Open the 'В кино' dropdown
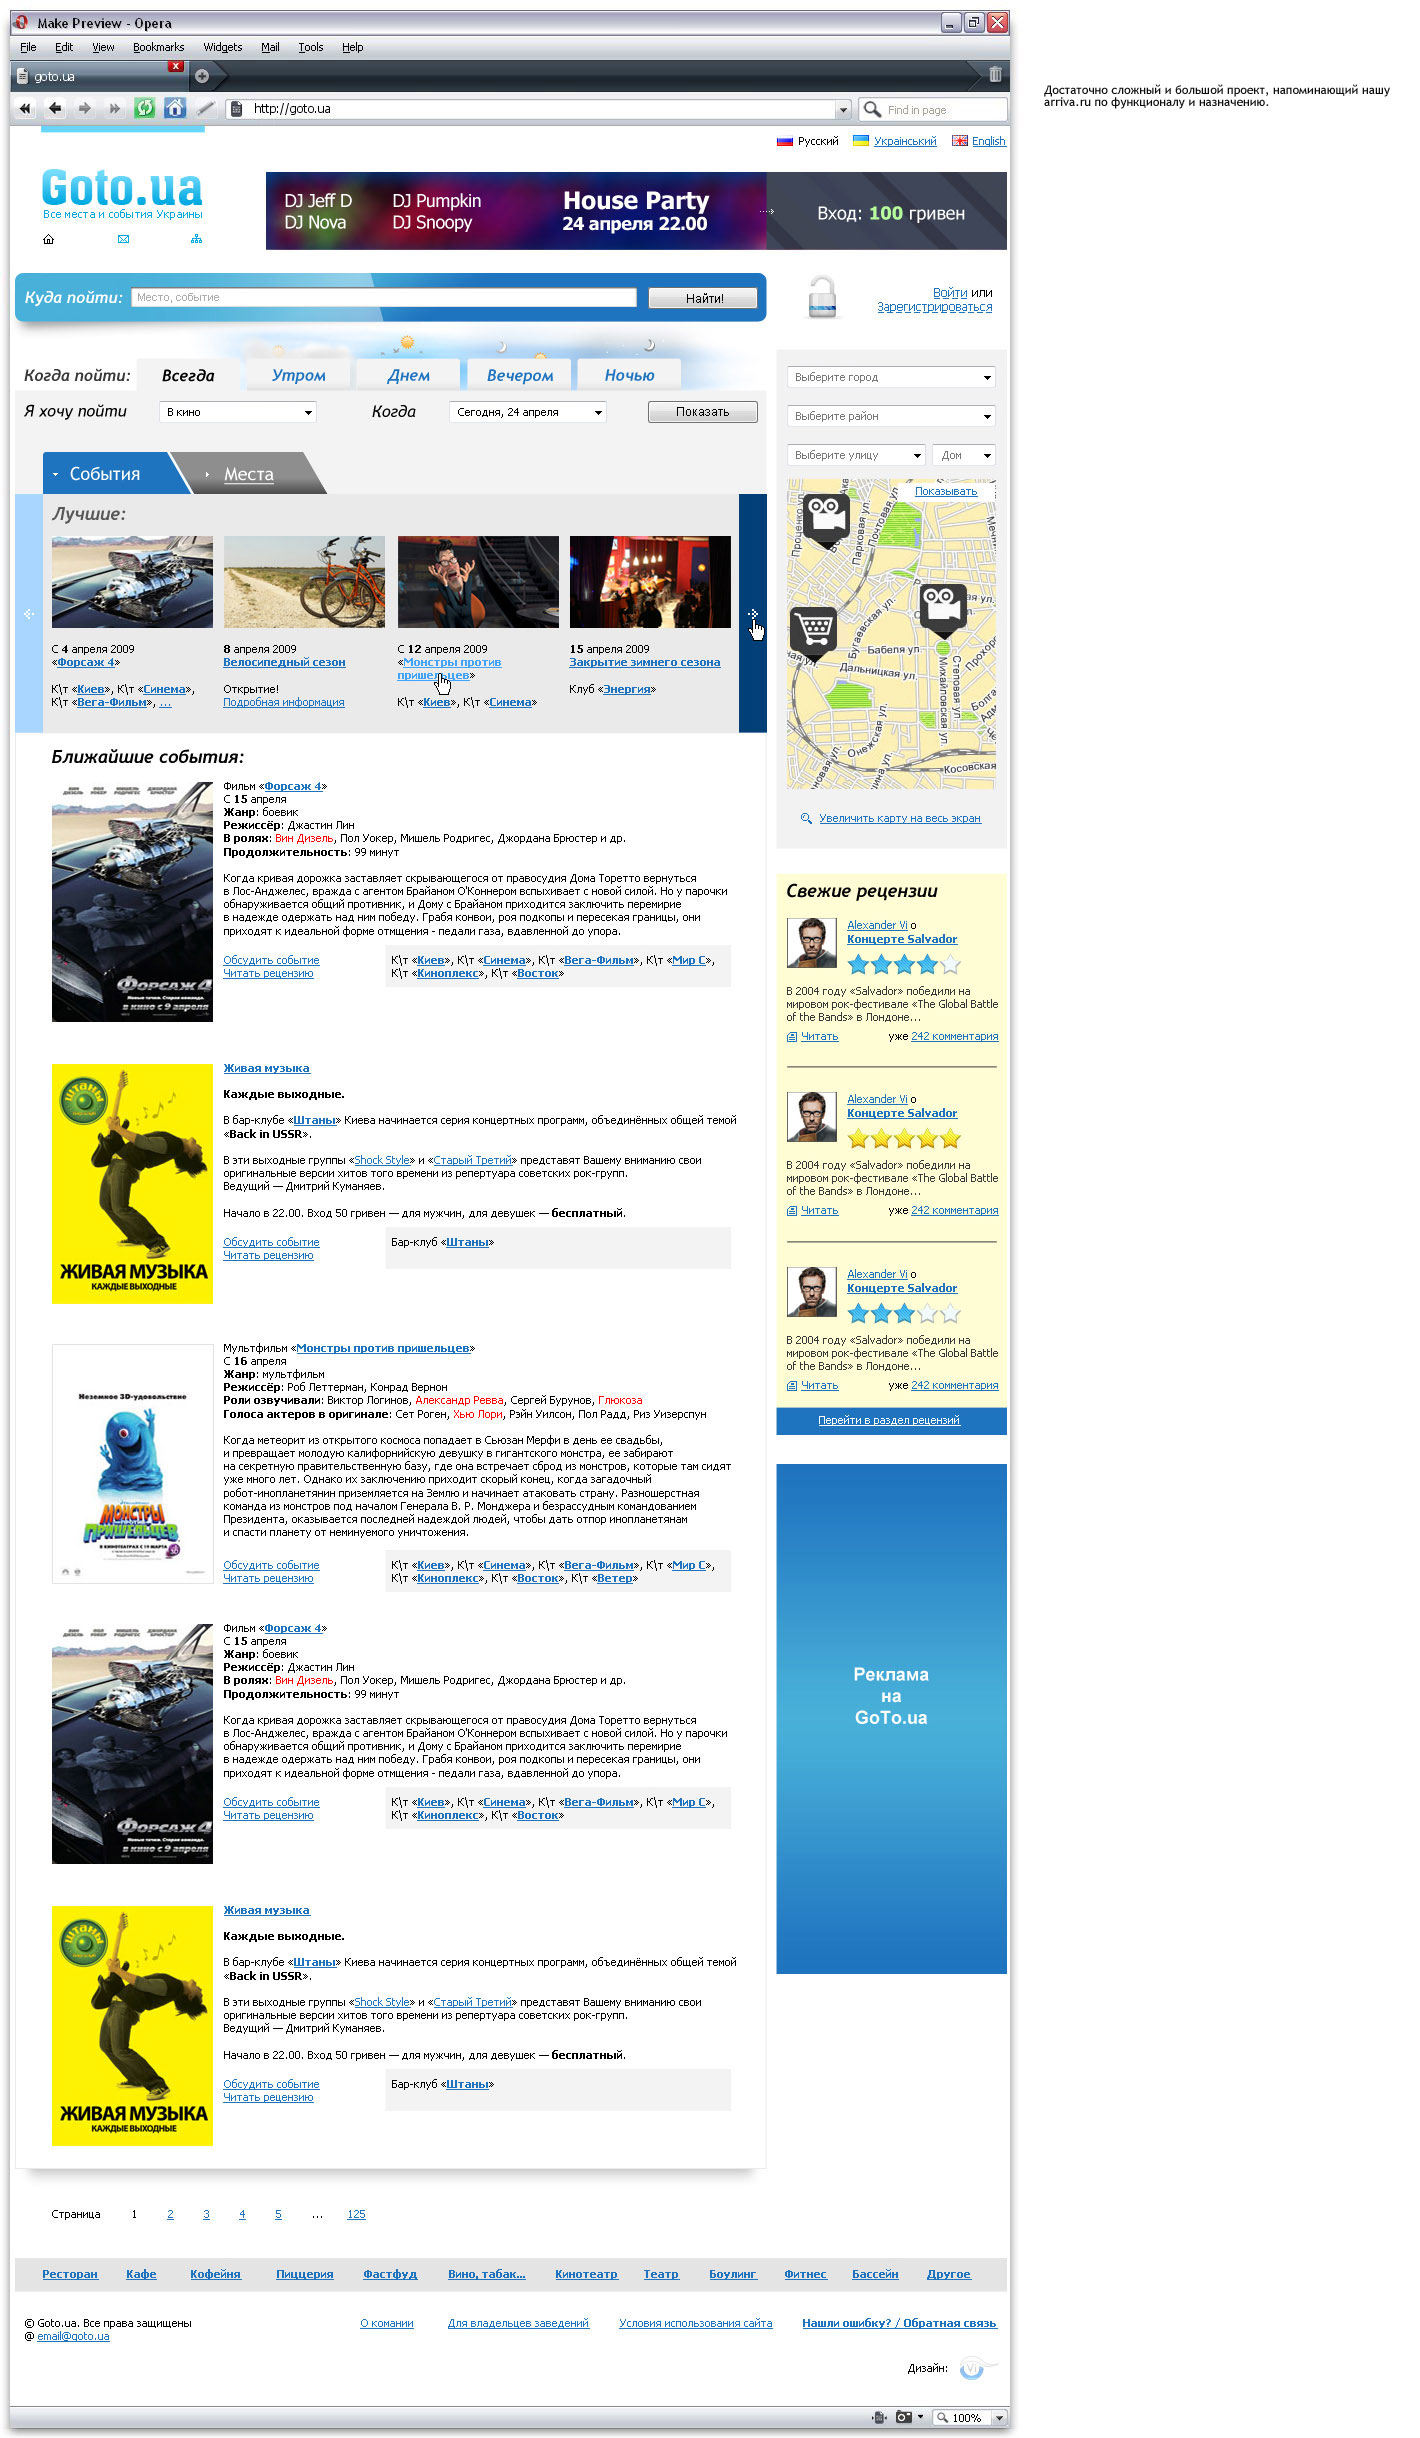Image resolution: width=1420 pixels, height=2438 pixels. pyautogui.click(x=238, y=412)
